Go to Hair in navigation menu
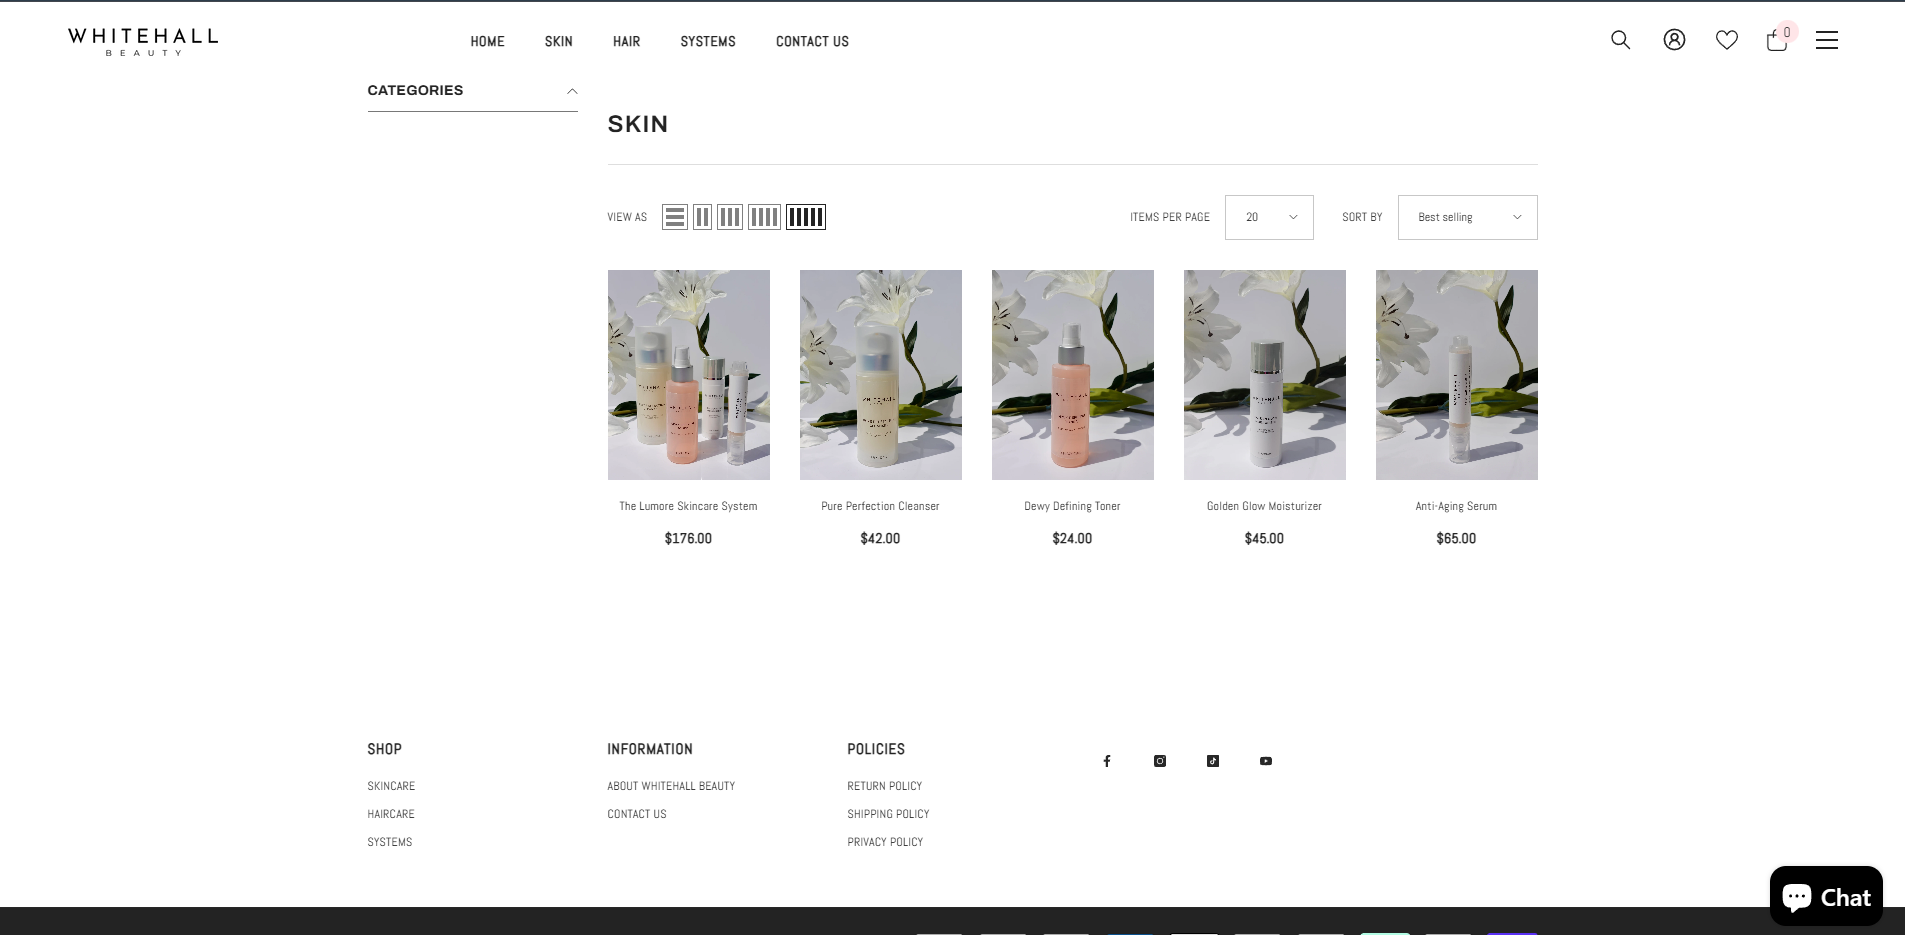The width and height of the screenshot is (1905, 935). pos(626,41)
